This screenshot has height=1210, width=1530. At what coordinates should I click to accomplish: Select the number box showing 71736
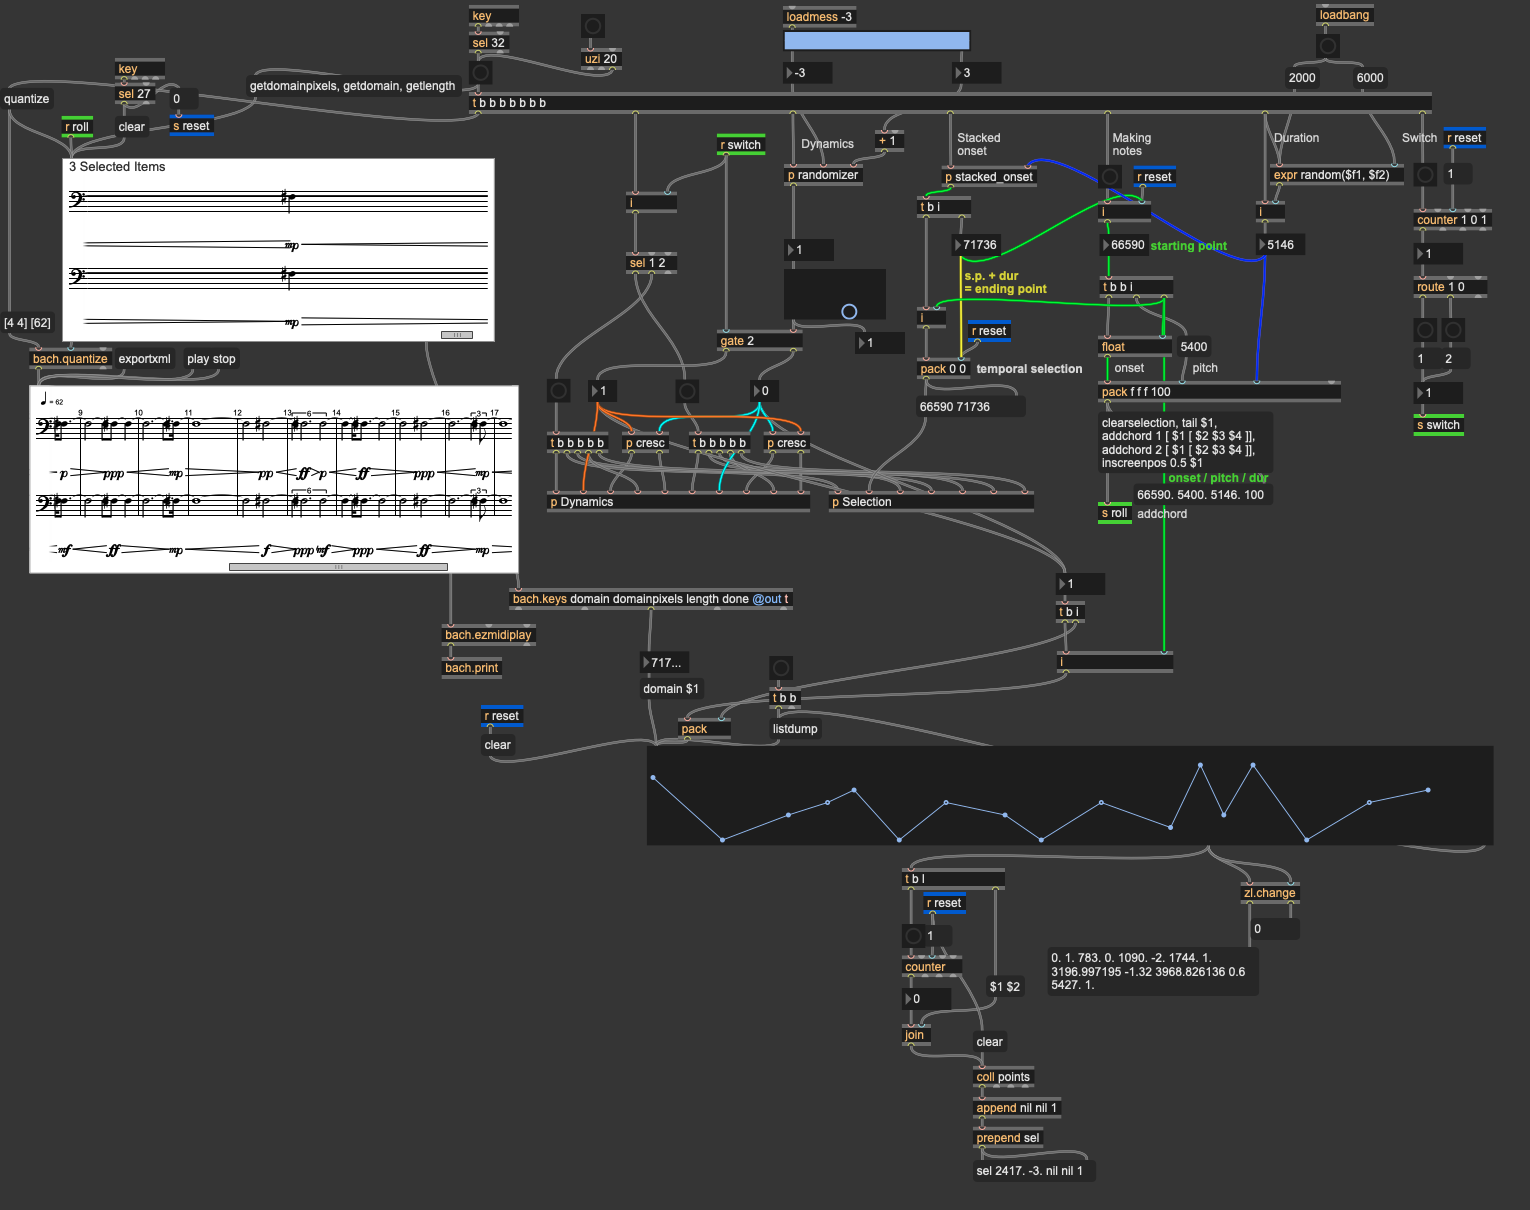(x=976, y=245)
